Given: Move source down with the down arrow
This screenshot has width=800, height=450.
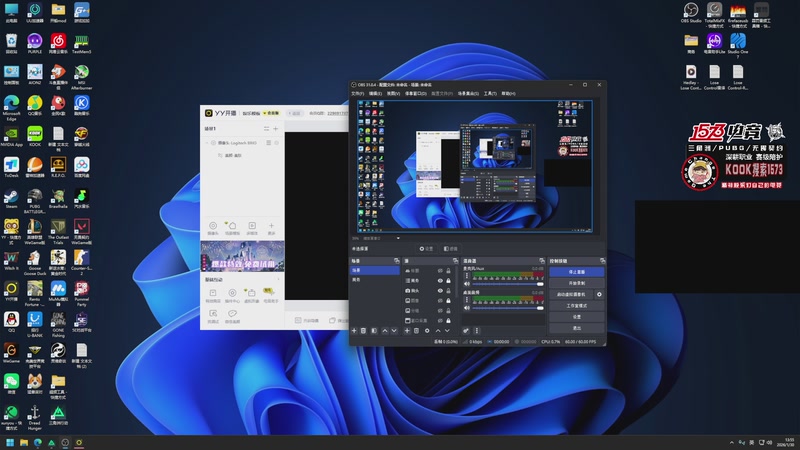Looking at the screenshot, I should click(x=447, y=331).
